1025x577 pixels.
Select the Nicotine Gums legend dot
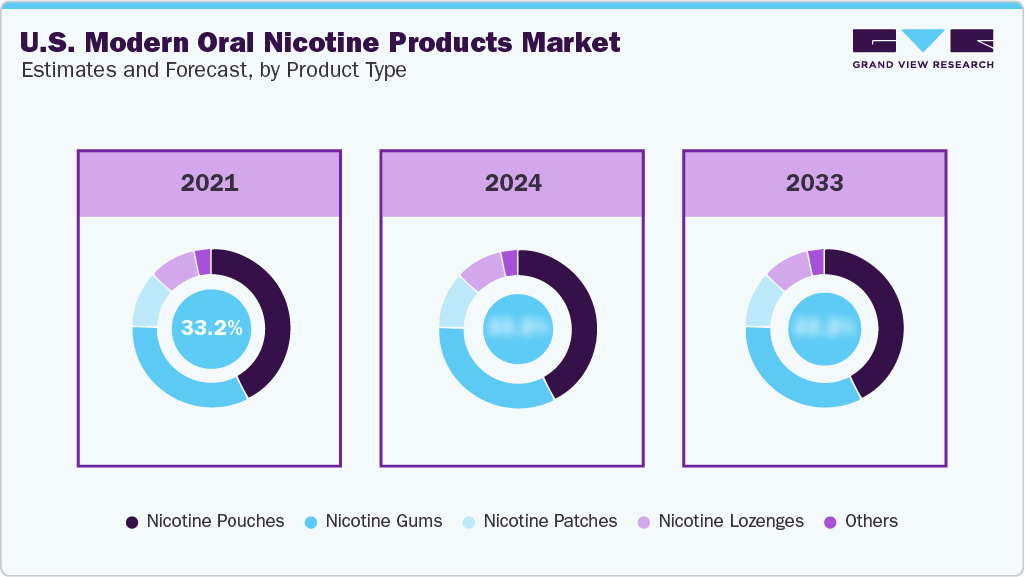point(310,521)
